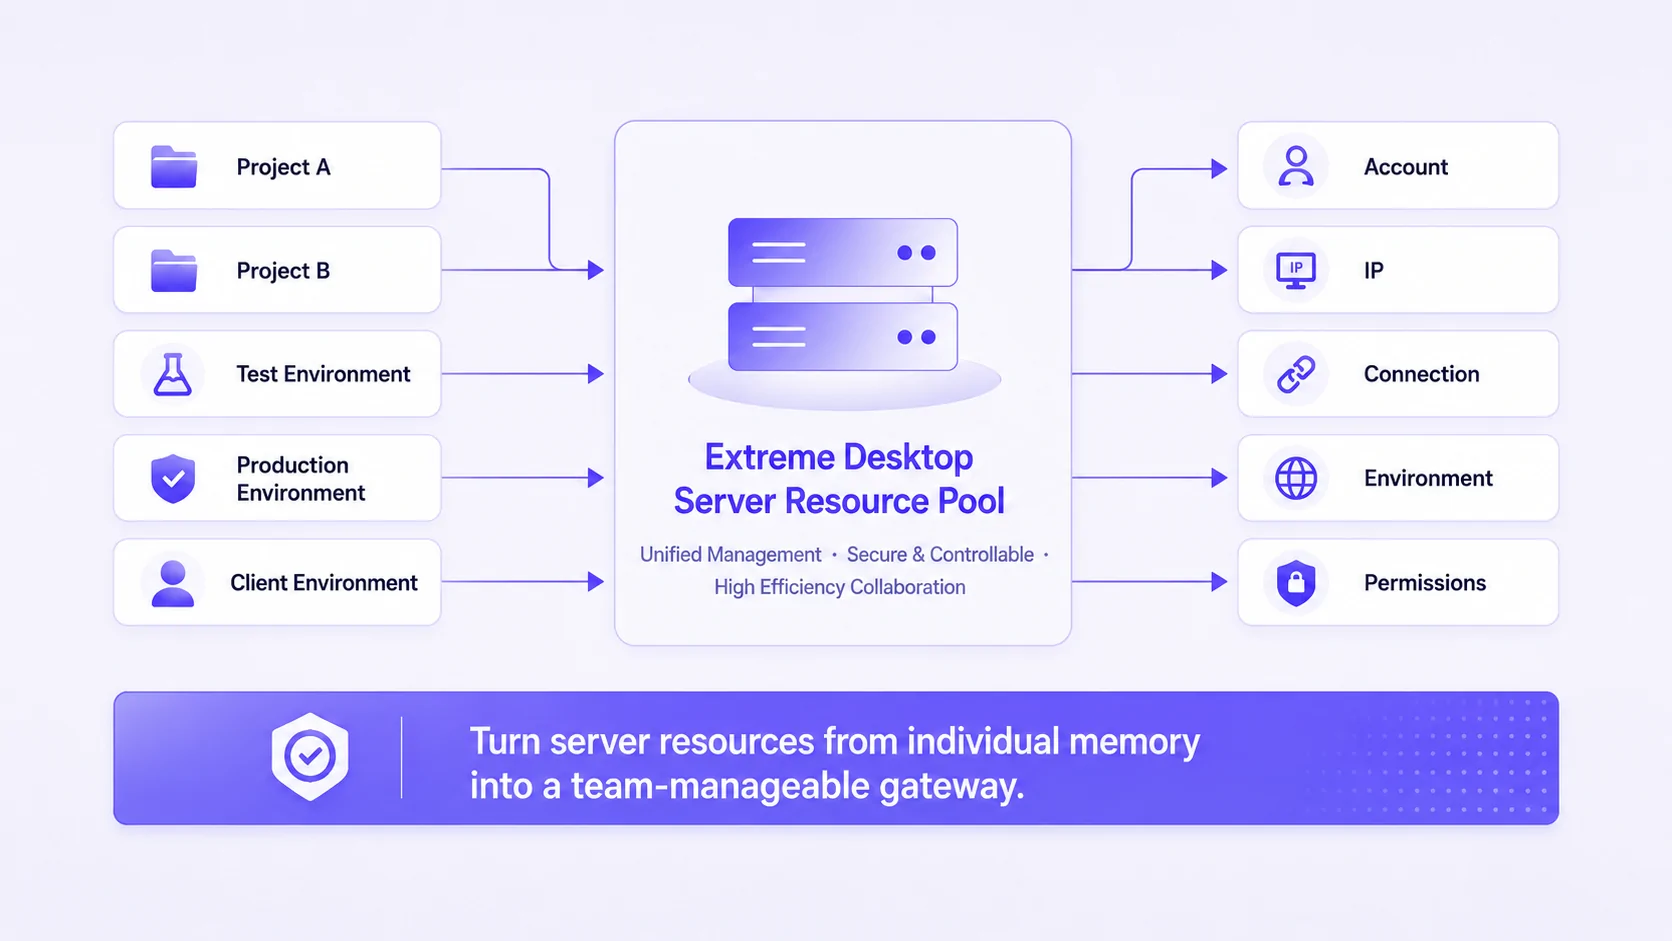Select the Permissions label
The width and height of the screenshot is (1672, 941).
[1425, 583]
